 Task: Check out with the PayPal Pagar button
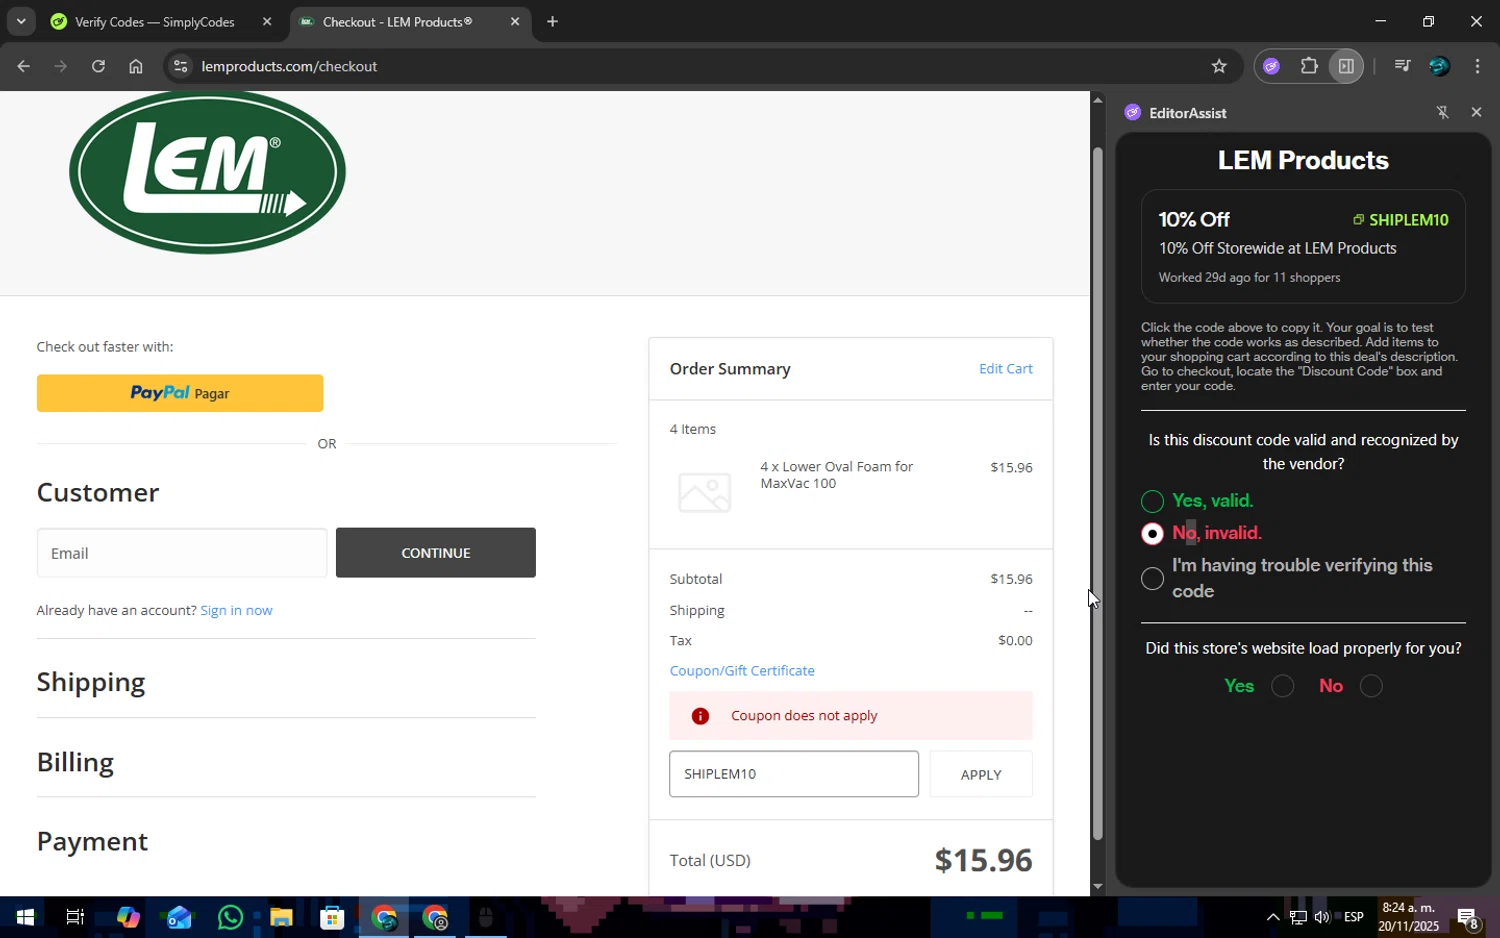pyautogui.click(x=180, y=393)
